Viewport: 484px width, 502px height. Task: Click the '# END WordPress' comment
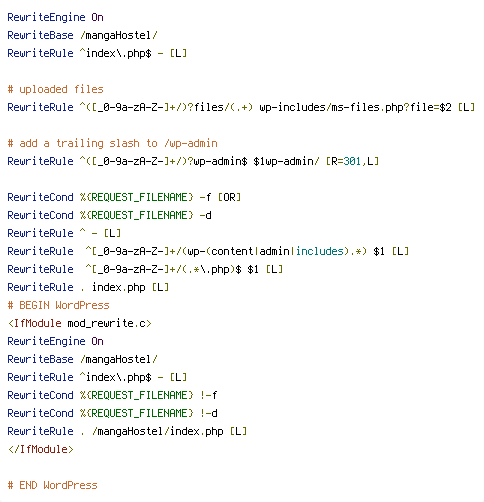pyautogui.click(x=52, y=485)
